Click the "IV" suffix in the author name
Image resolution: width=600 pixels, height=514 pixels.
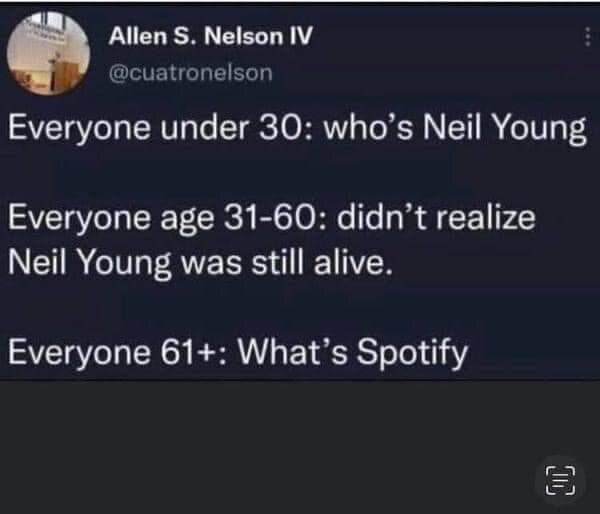[300, 39]
